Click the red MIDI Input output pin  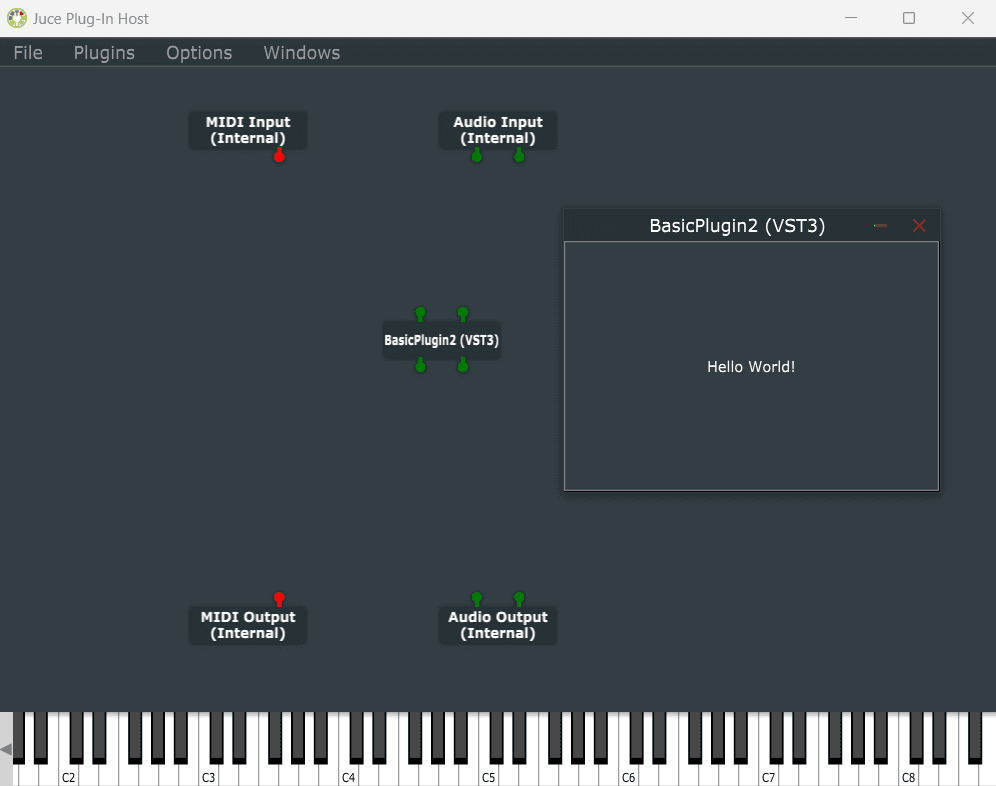279,156
